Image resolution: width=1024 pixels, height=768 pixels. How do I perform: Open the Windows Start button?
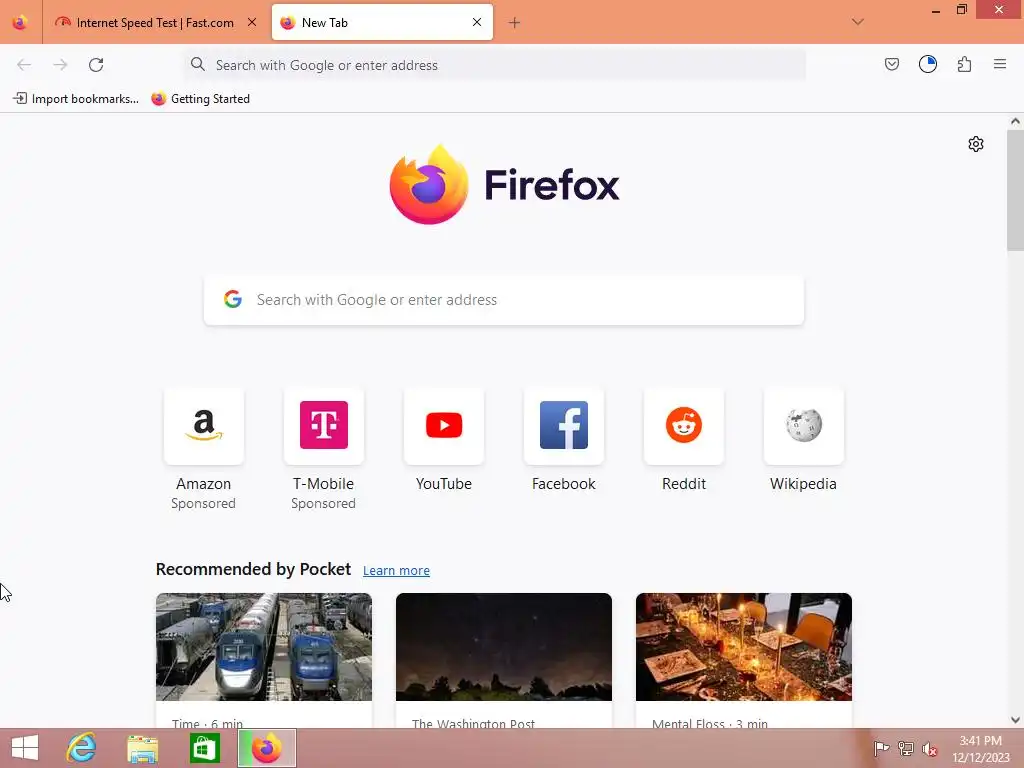(25, 748)
